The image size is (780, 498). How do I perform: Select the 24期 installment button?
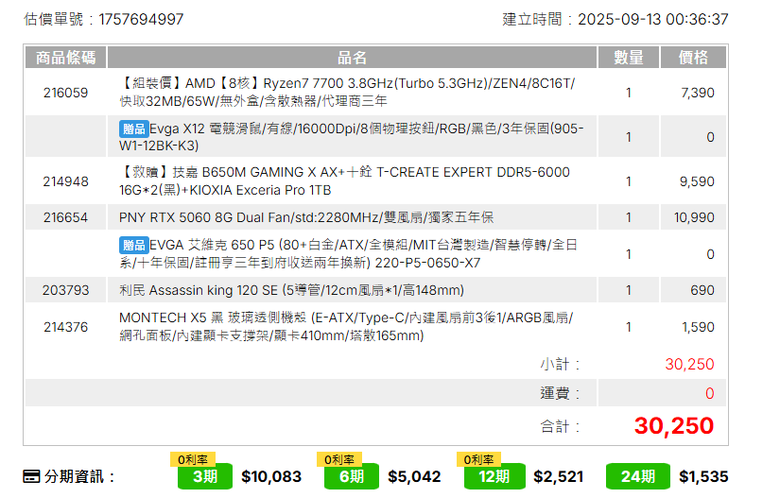tap(638, 477)
